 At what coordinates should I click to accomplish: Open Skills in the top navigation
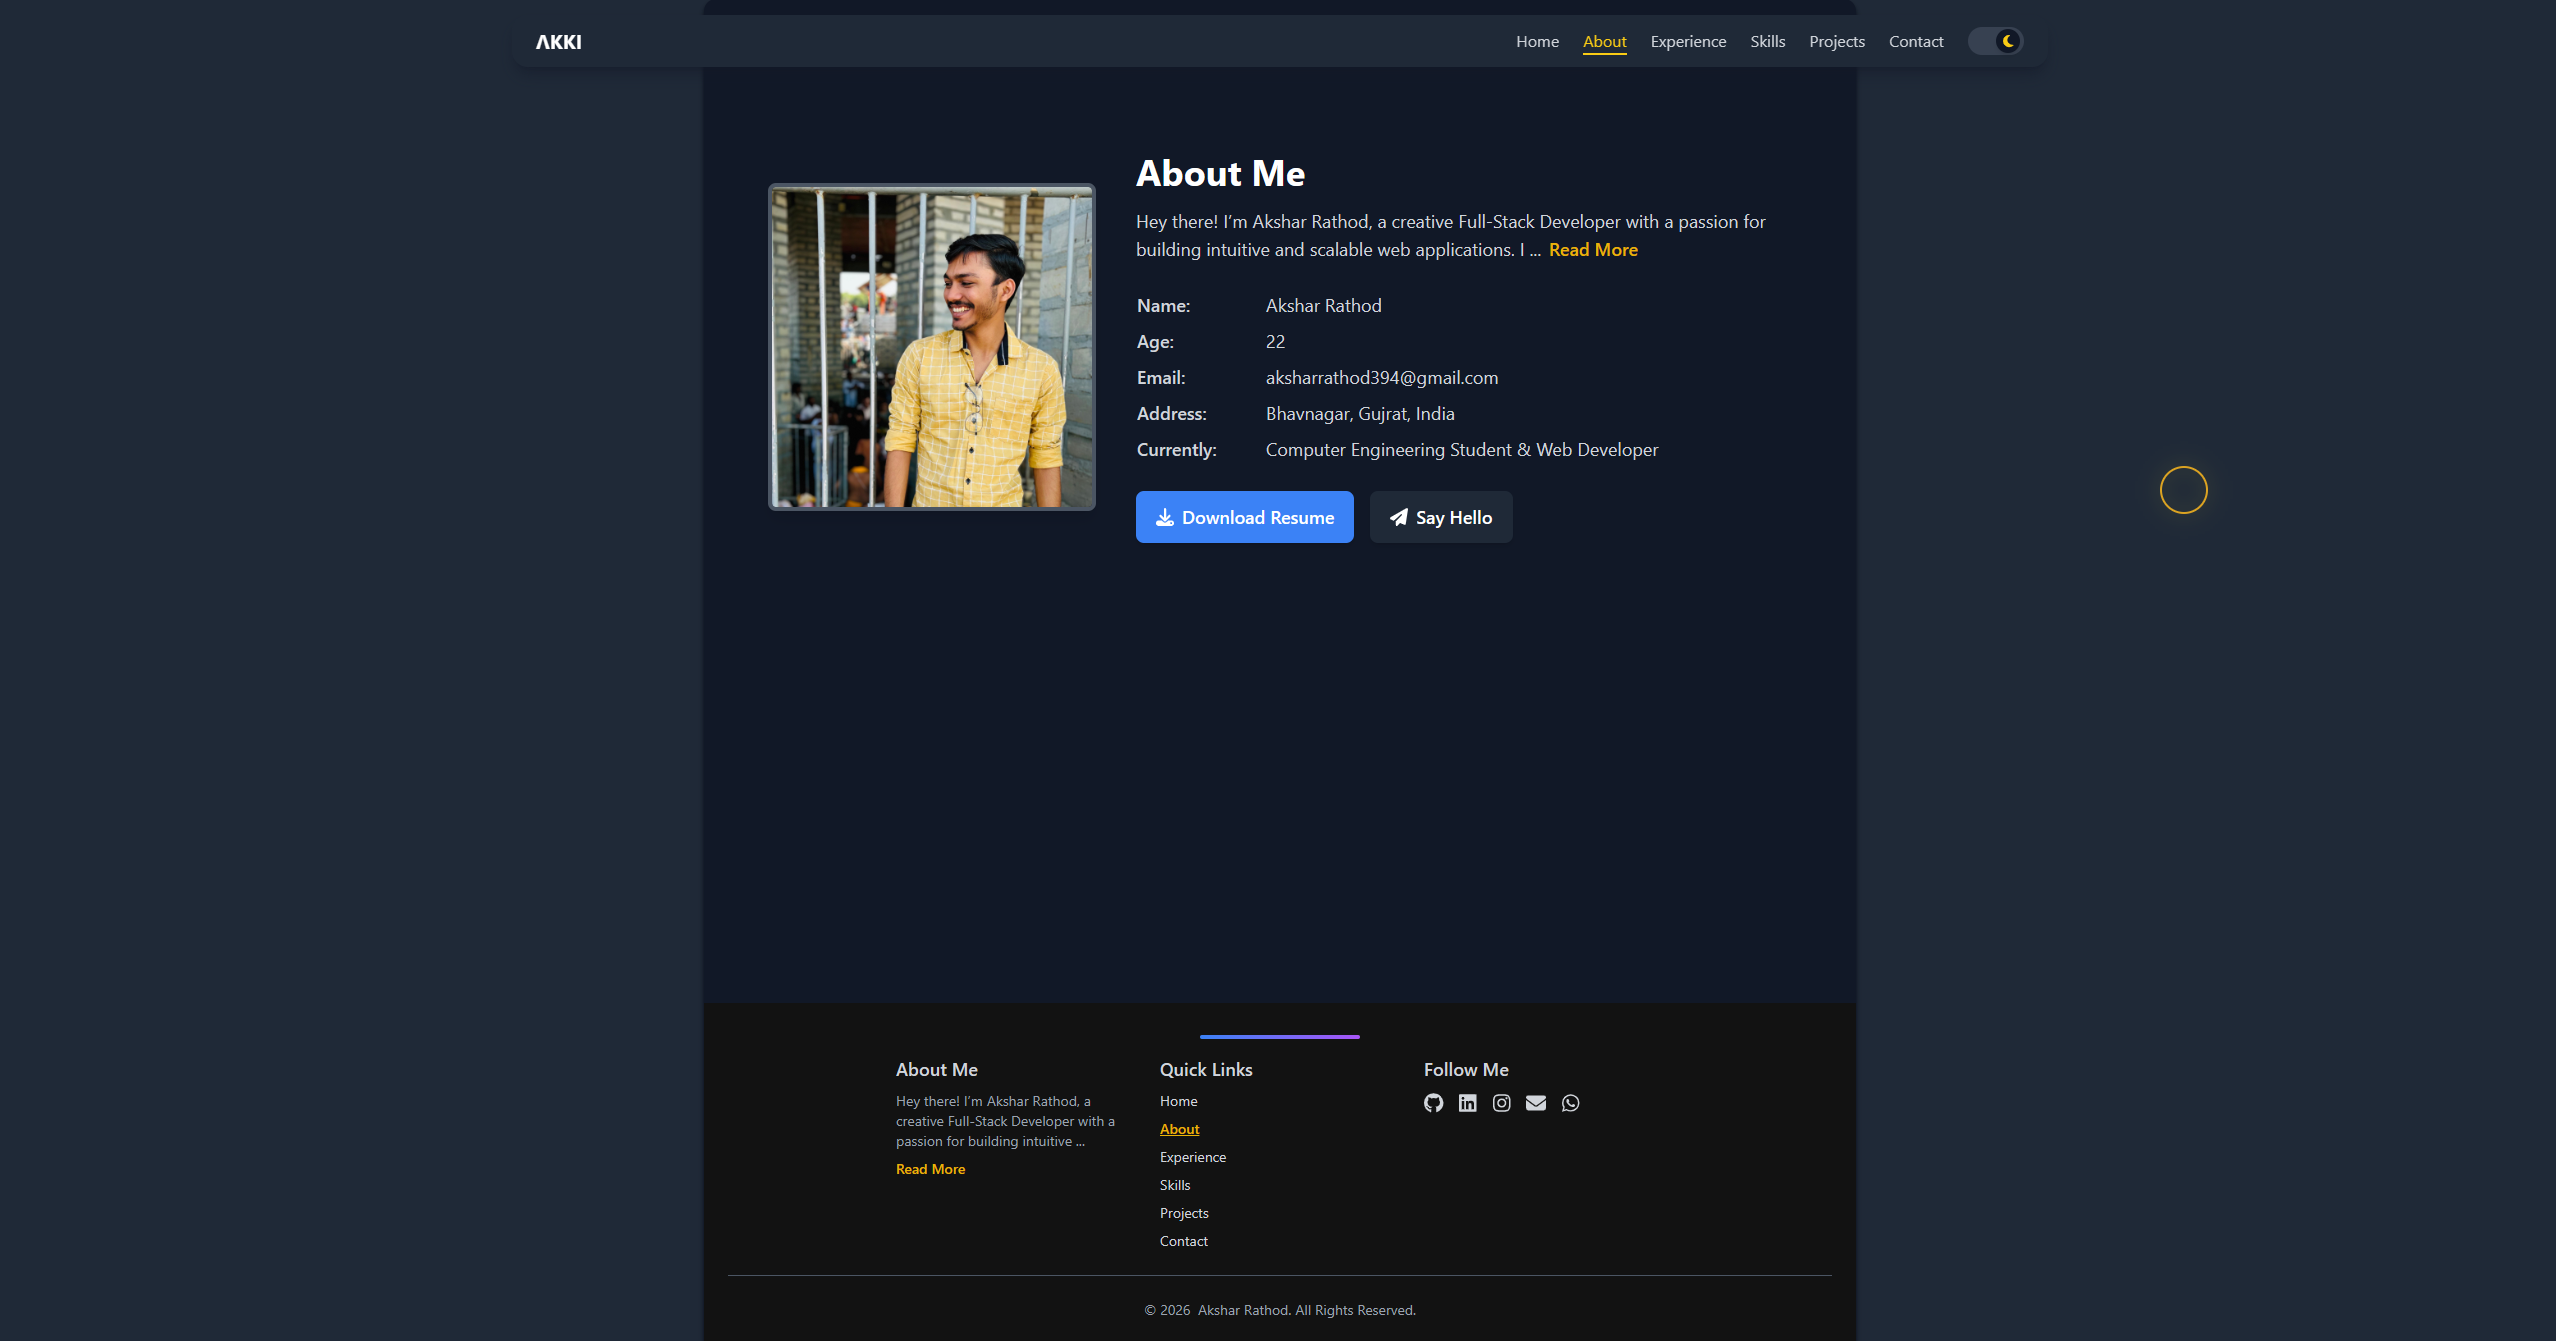point(1767,41)
